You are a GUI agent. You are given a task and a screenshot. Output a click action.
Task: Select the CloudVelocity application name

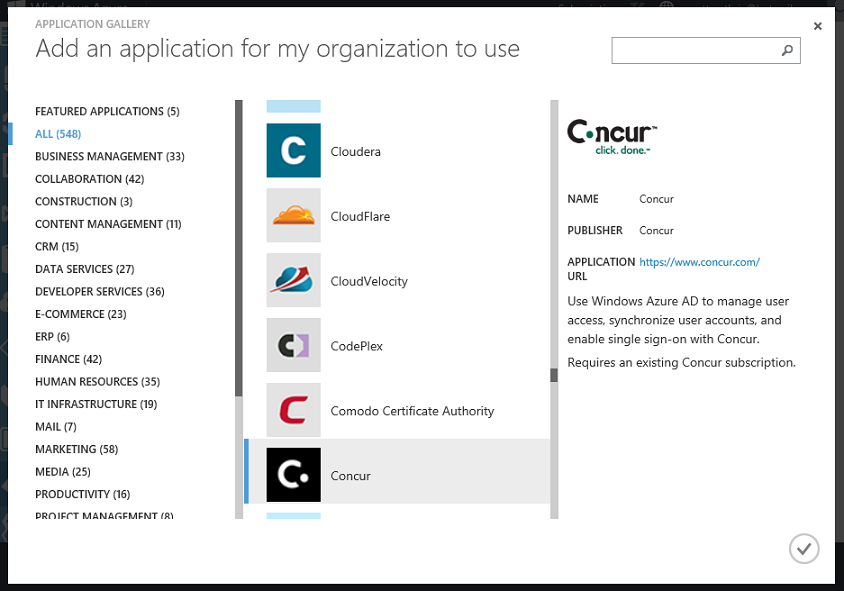tap(369, 282)
